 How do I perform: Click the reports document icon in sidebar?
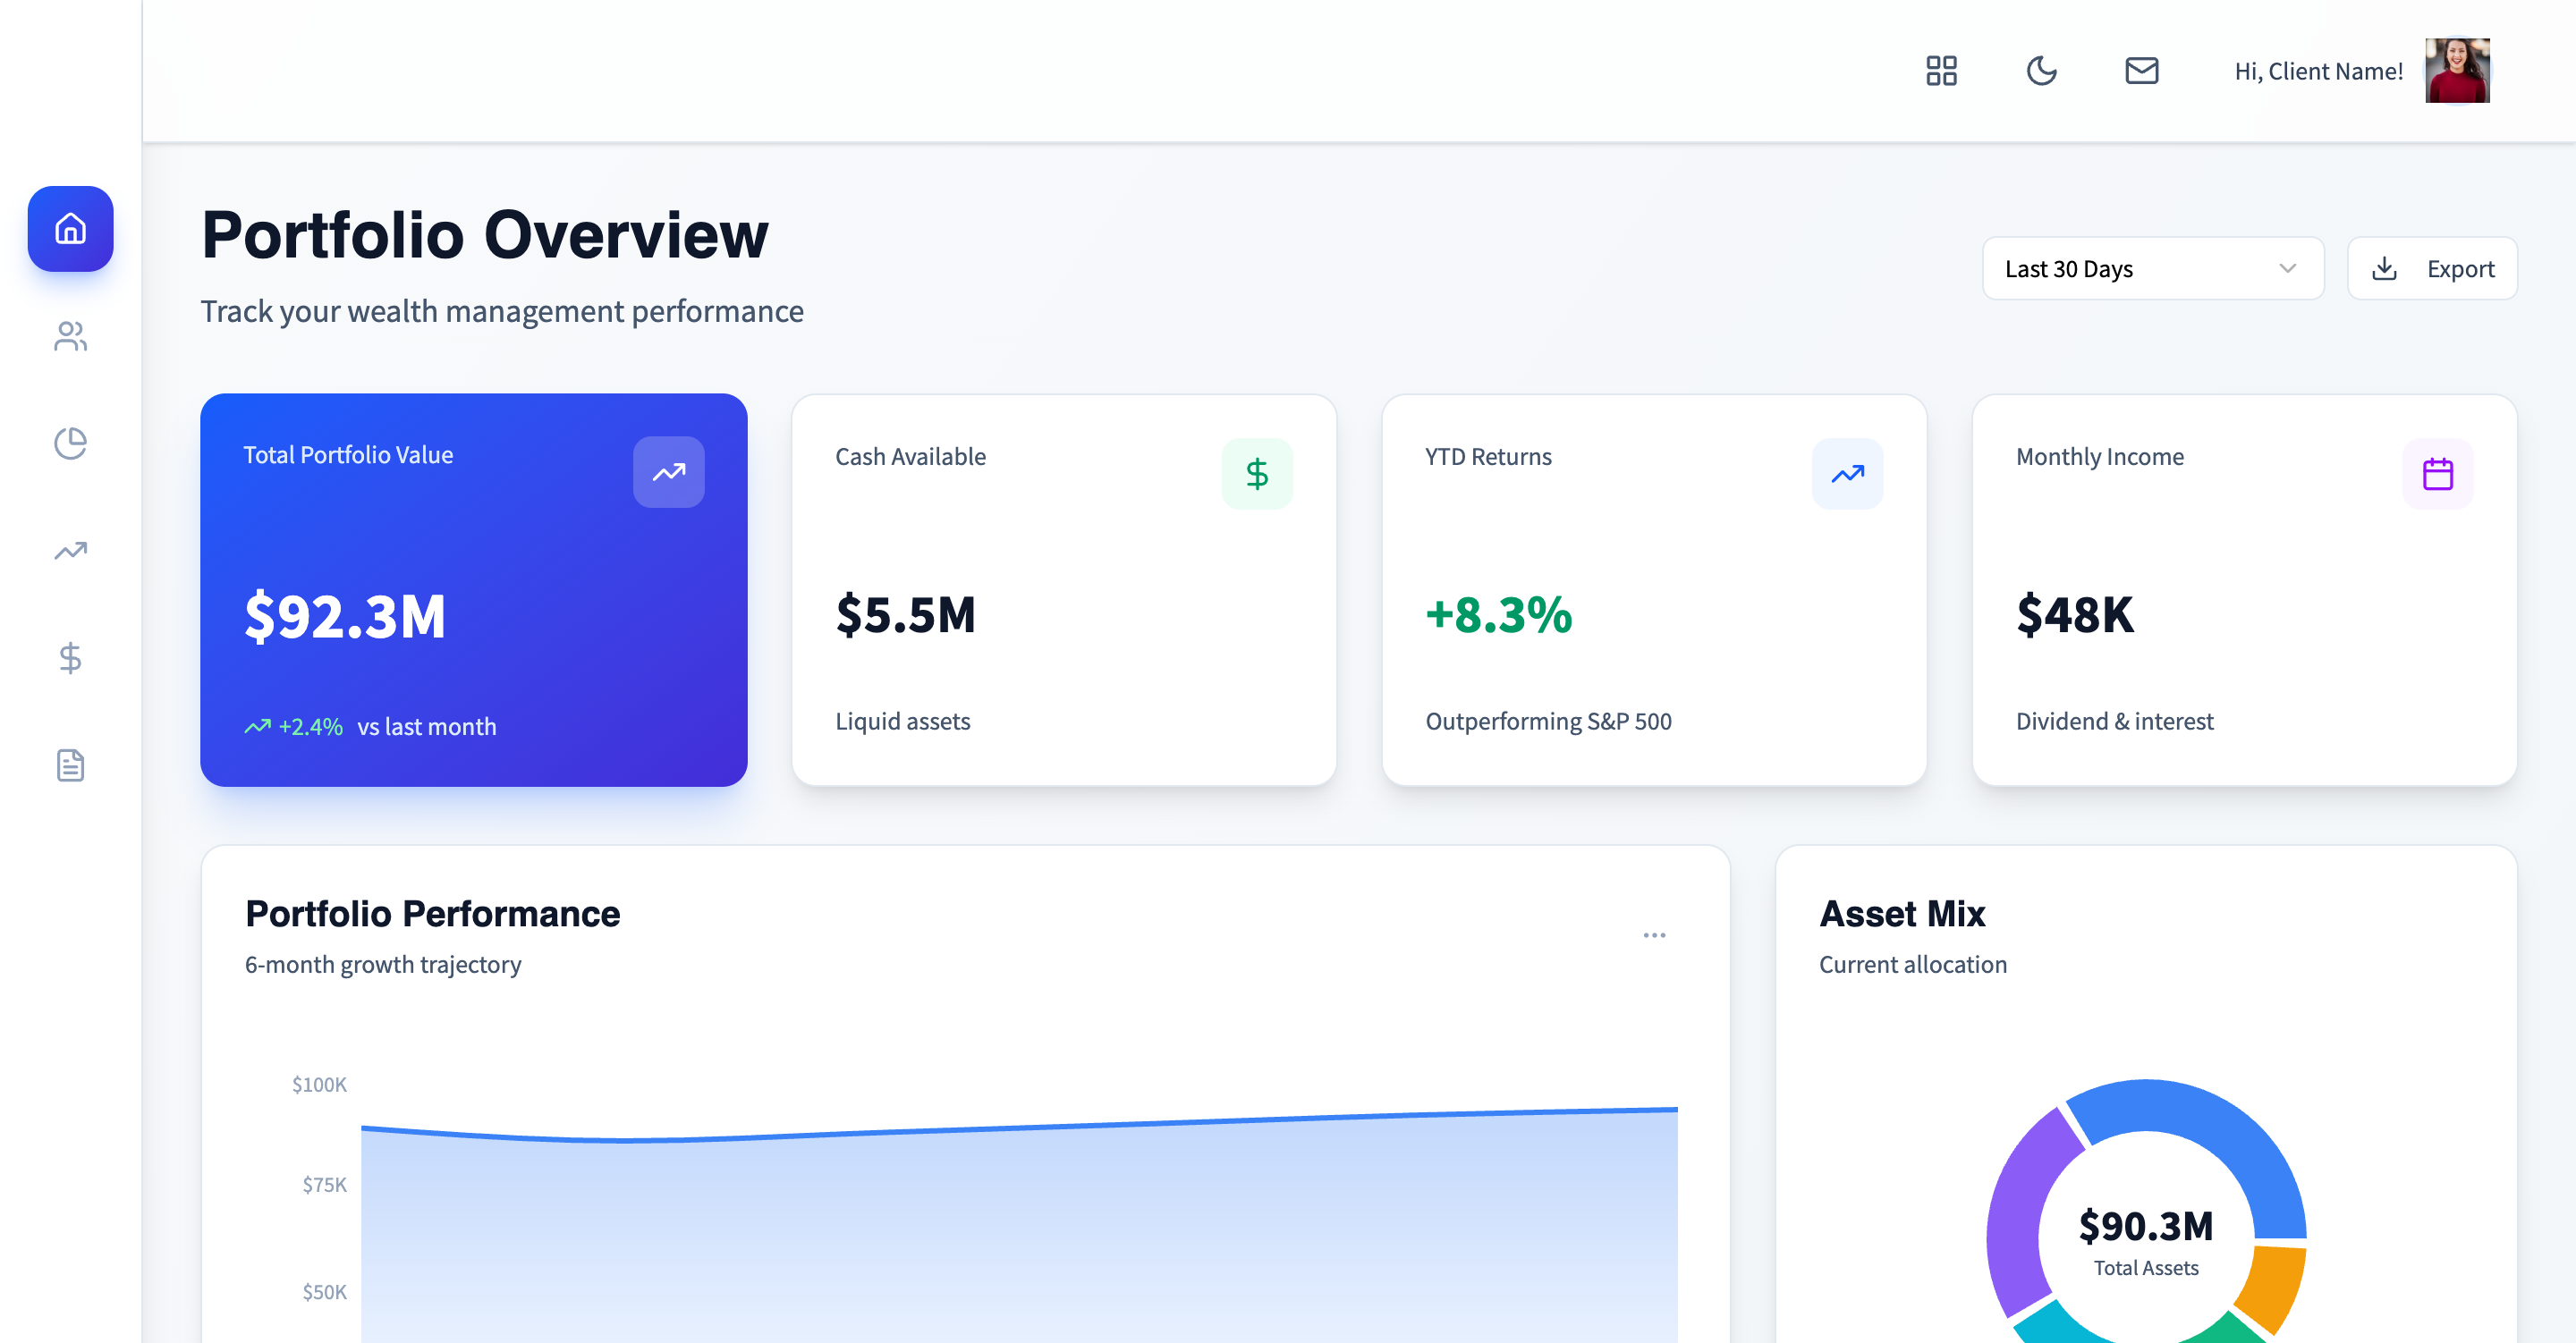[x=70, y=765]
